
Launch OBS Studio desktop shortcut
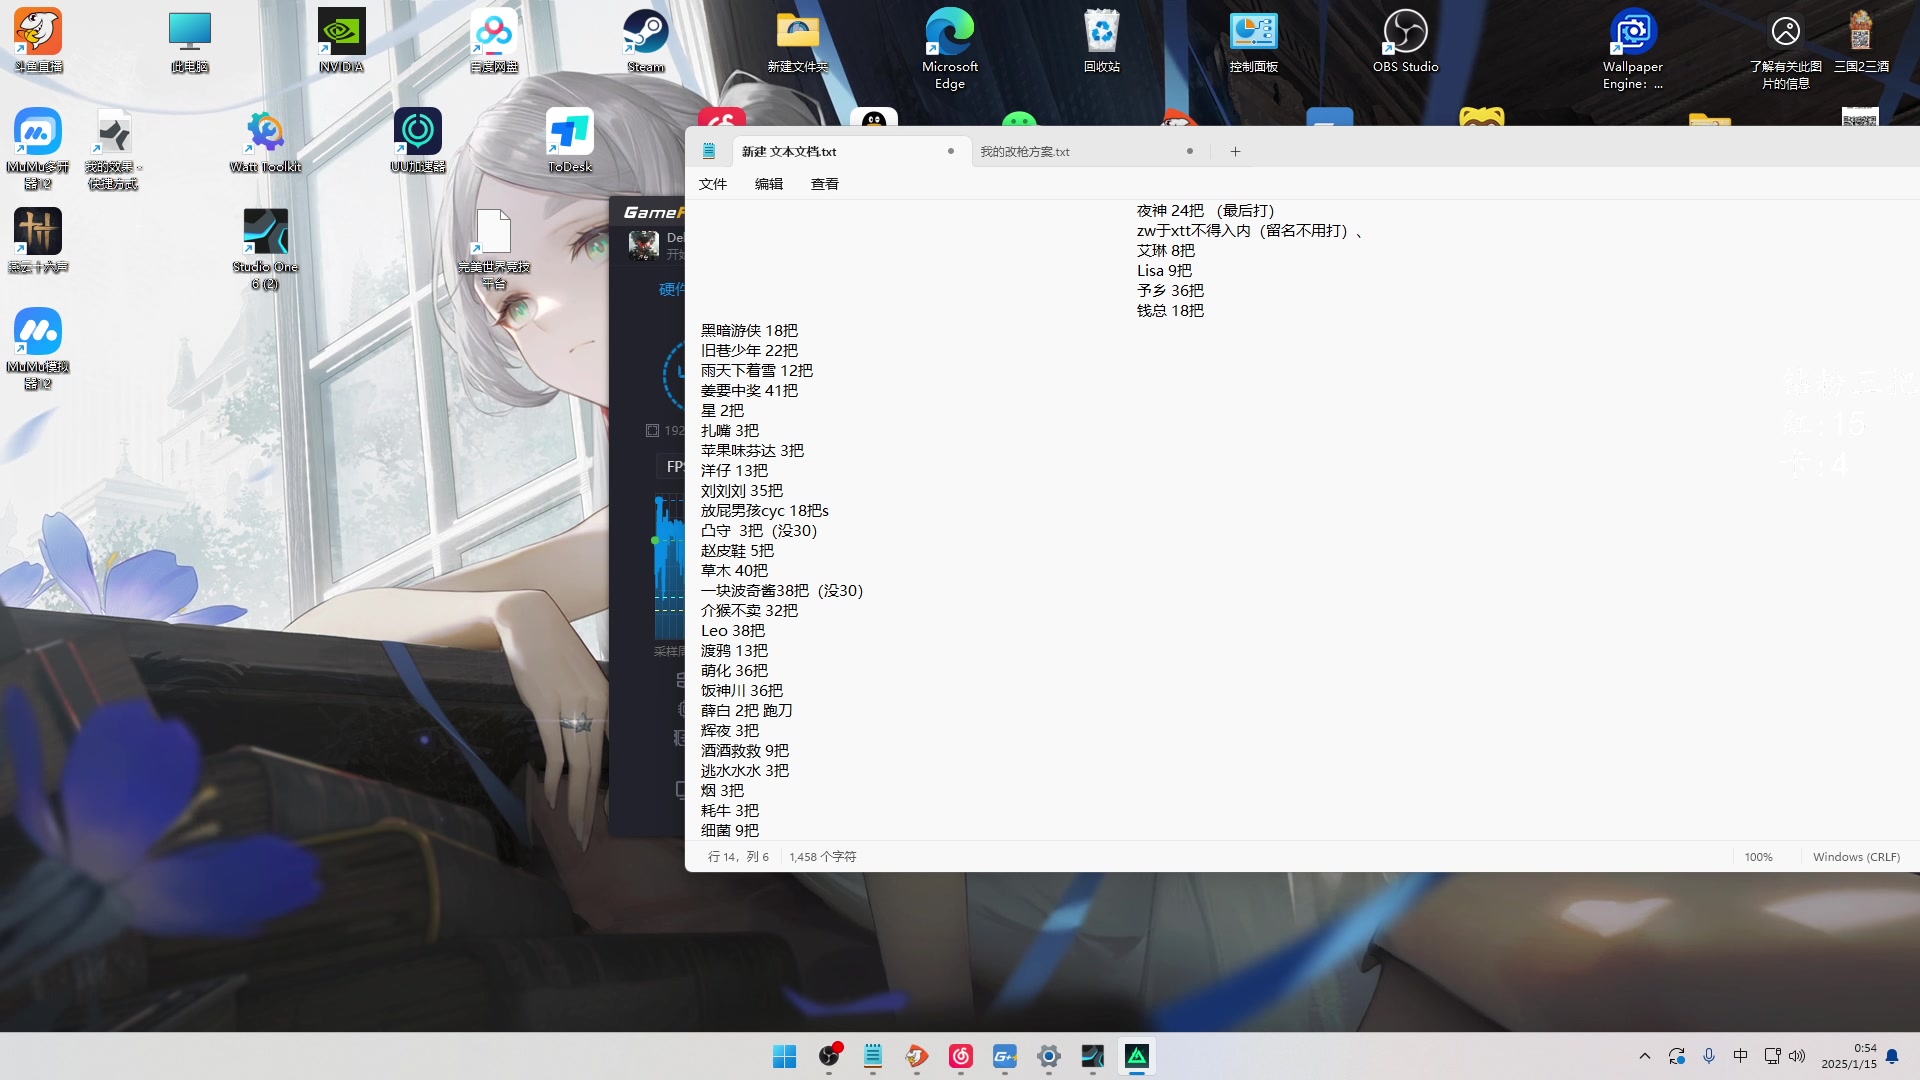coord(1406,40)
